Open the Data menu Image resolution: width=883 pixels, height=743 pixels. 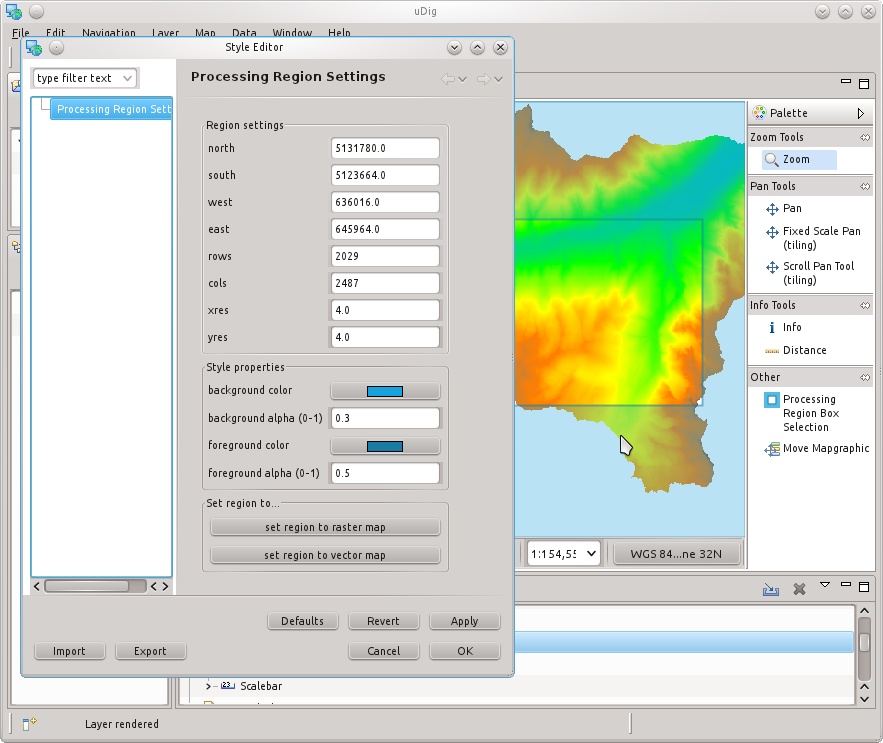pos(244,33)
